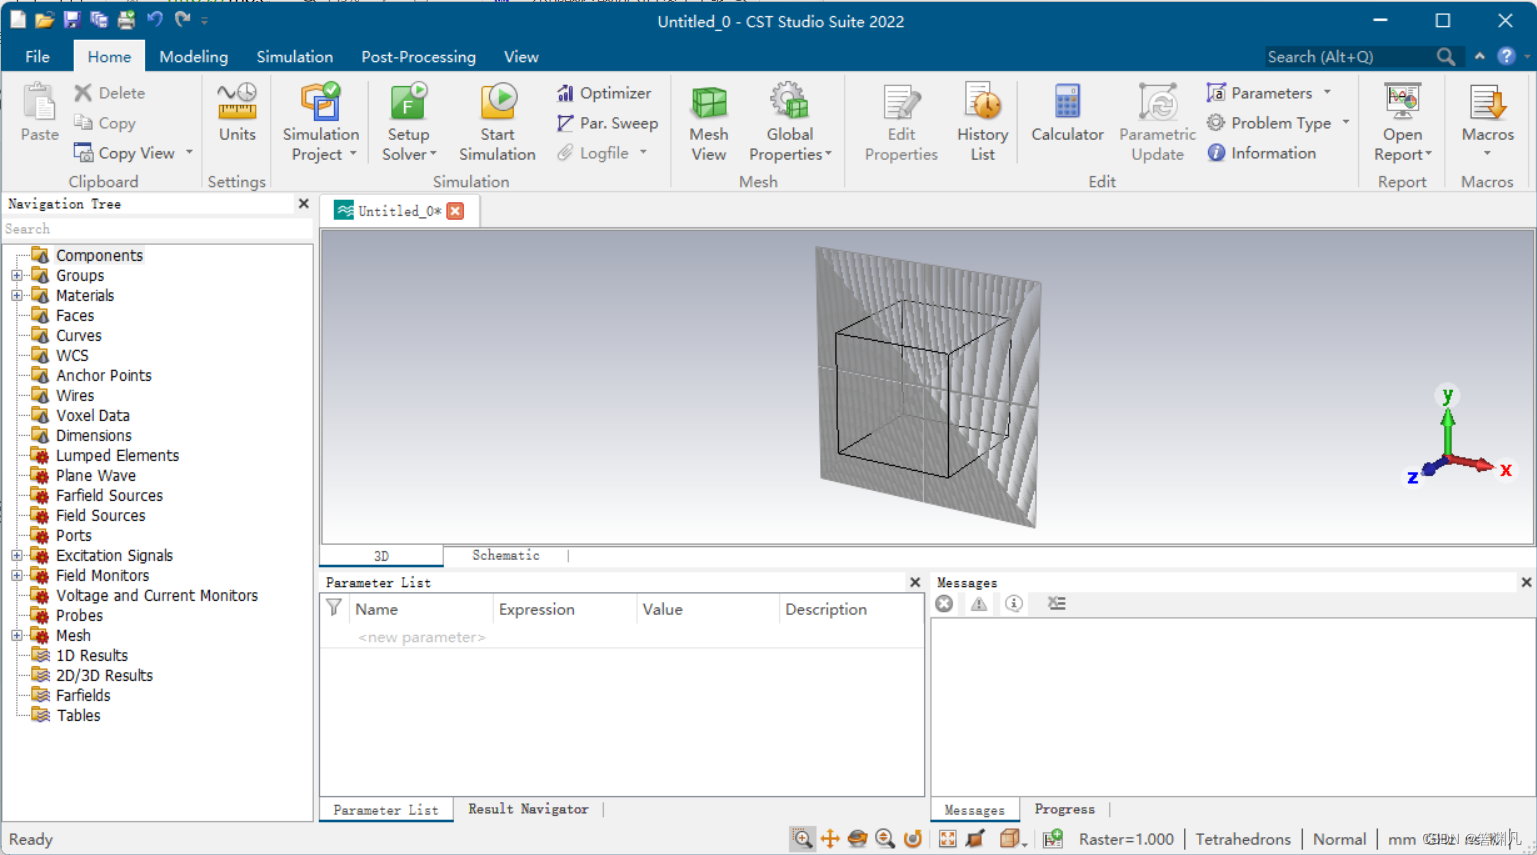Click the Information icon in Edit group

[1216, 153]
